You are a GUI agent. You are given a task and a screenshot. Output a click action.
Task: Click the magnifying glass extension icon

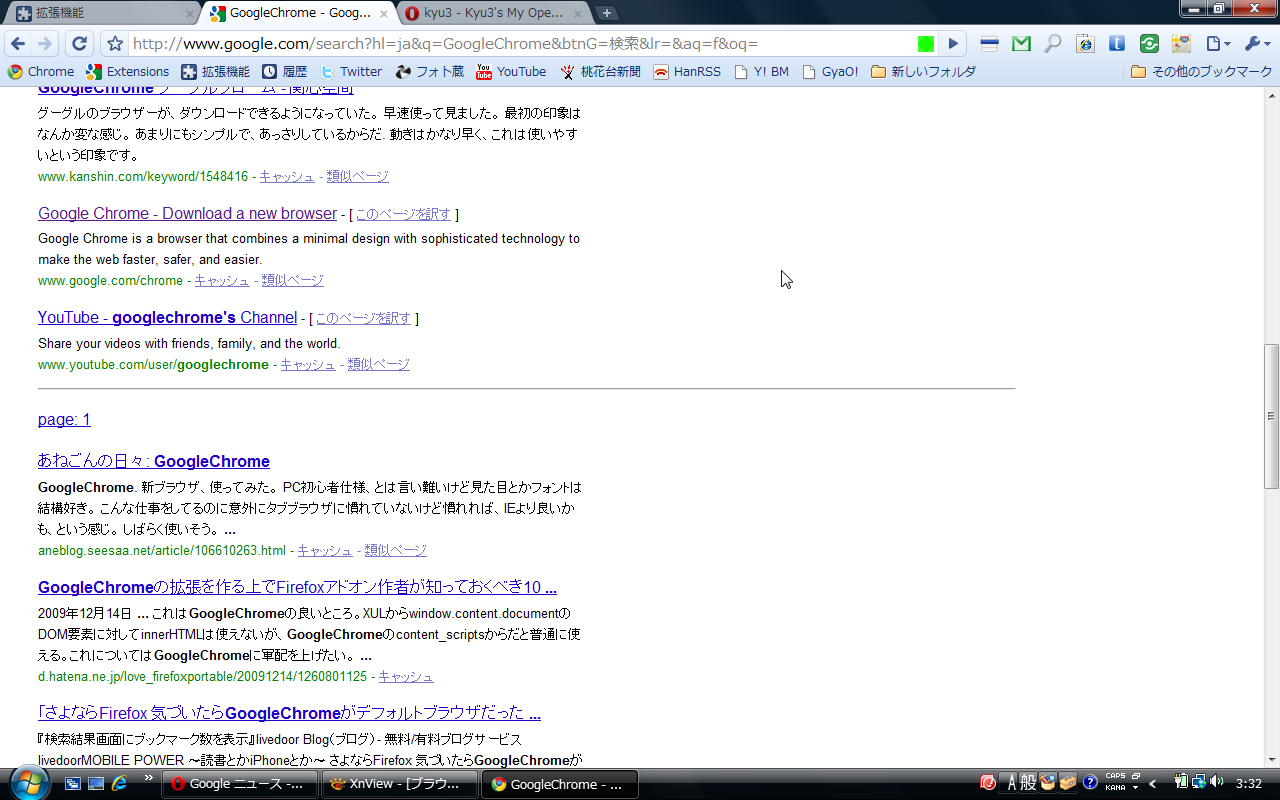1053,44
